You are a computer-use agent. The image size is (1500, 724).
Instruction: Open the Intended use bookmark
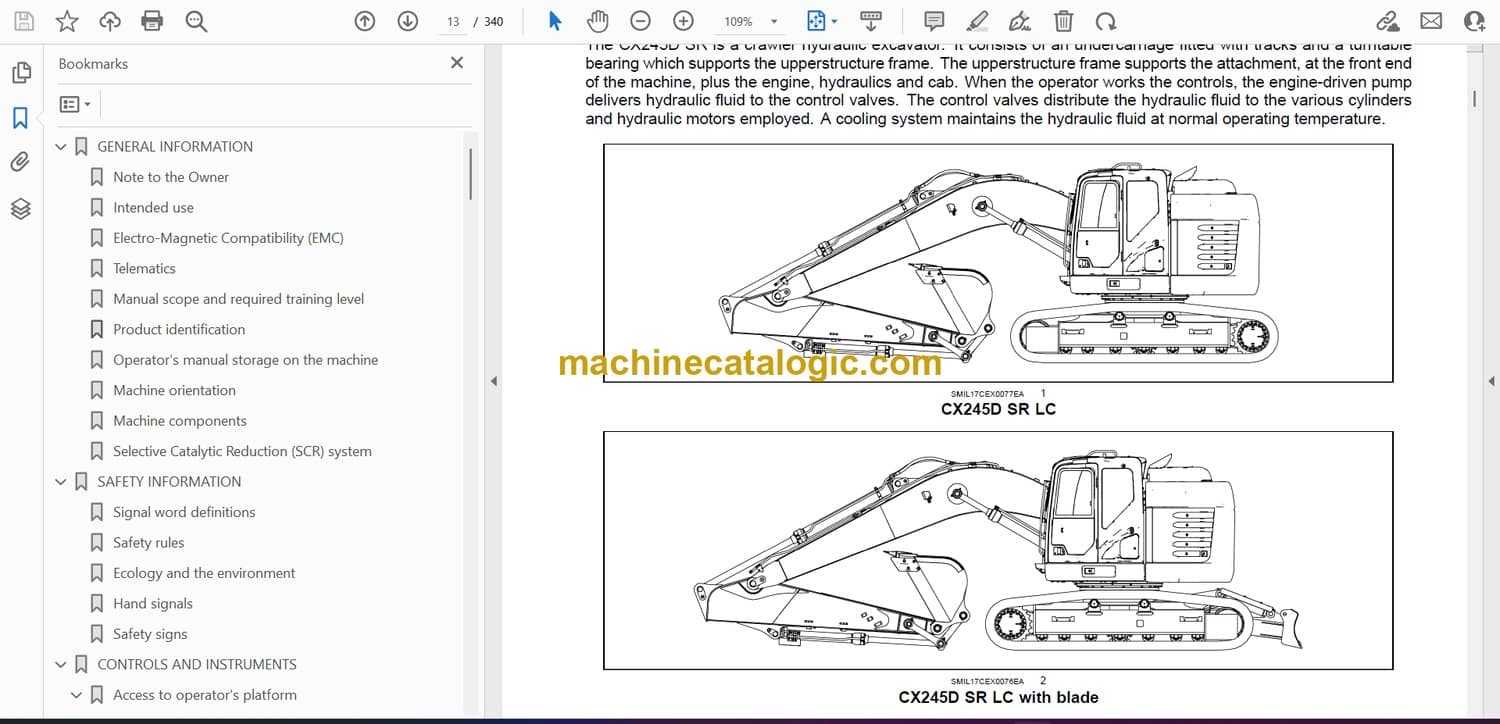tap(153, 208)
